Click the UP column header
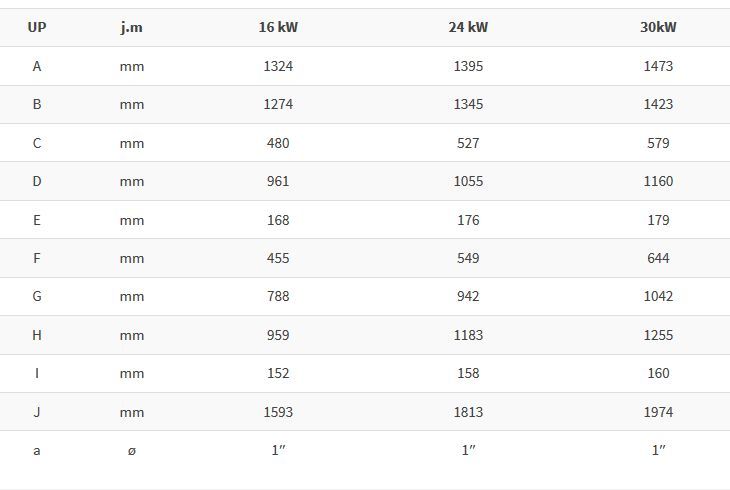This screenshot has width=730, height=490. point(37,27)
